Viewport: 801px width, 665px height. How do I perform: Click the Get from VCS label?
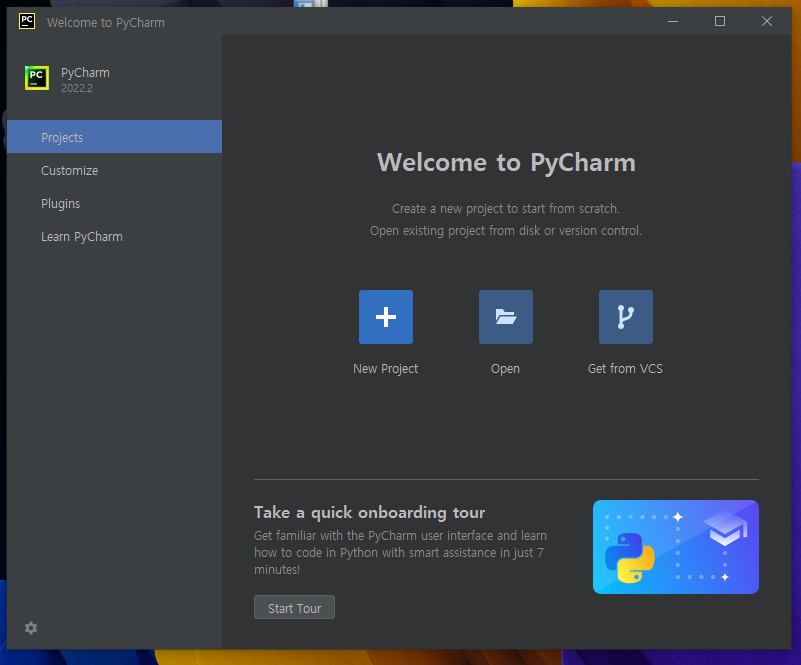point(625,369)
